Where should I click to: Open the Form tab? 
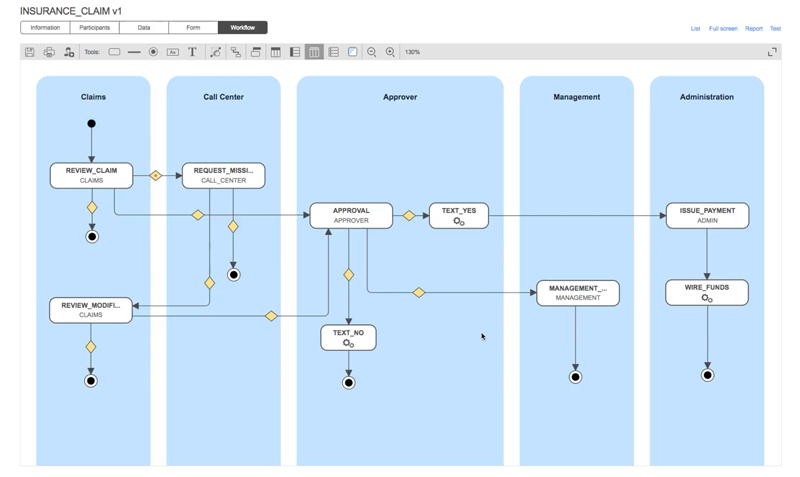coord(193,28)
